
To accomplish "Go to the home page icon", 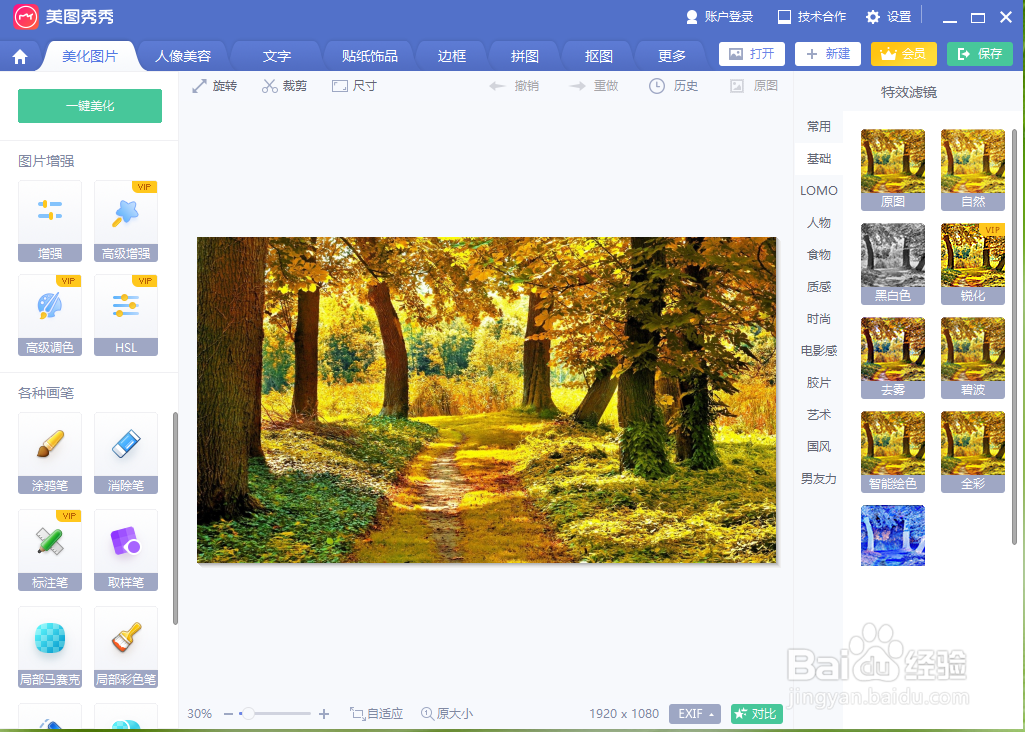I will (20, 57).
